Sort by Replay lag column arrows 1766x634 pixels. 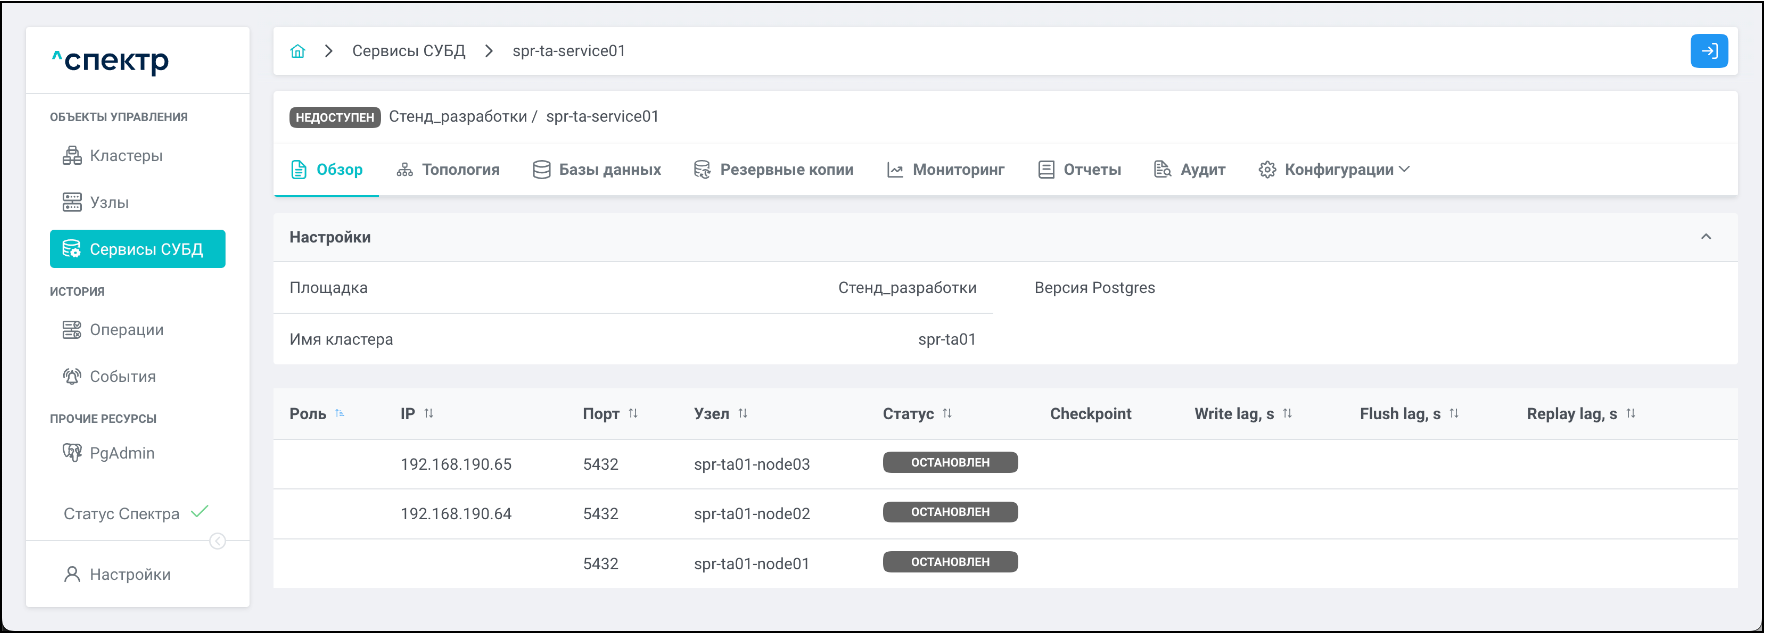coord(1631,414)
